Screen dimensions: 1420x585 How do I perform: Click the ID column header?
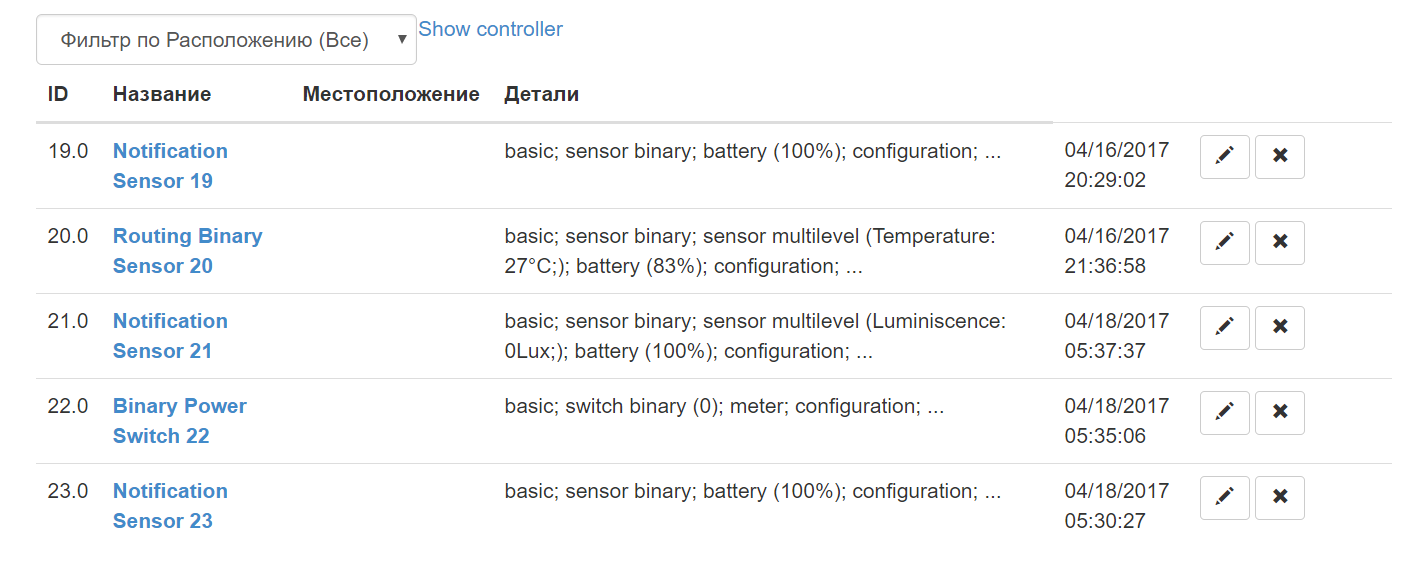point(58,94)
